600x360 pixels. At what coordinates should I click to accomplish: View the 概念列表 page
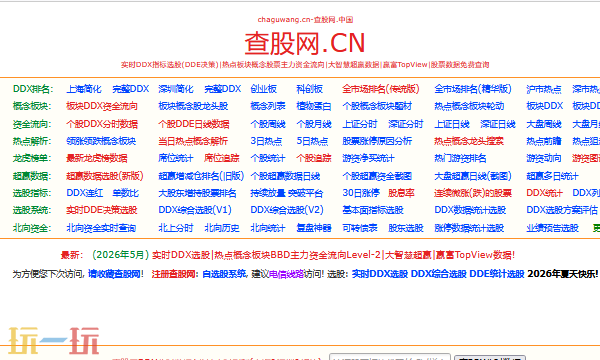[268, 106]
